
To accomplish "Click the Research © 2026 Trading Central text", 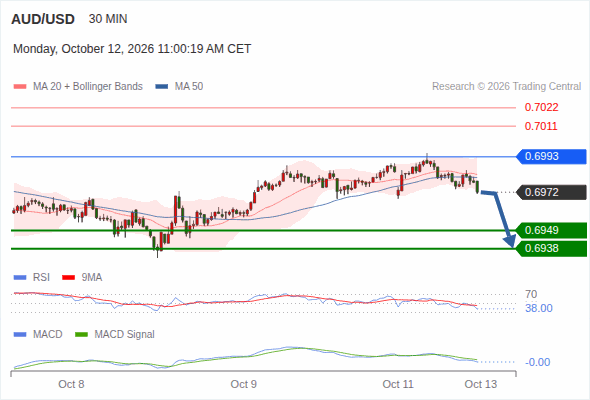I will [506, 87].
